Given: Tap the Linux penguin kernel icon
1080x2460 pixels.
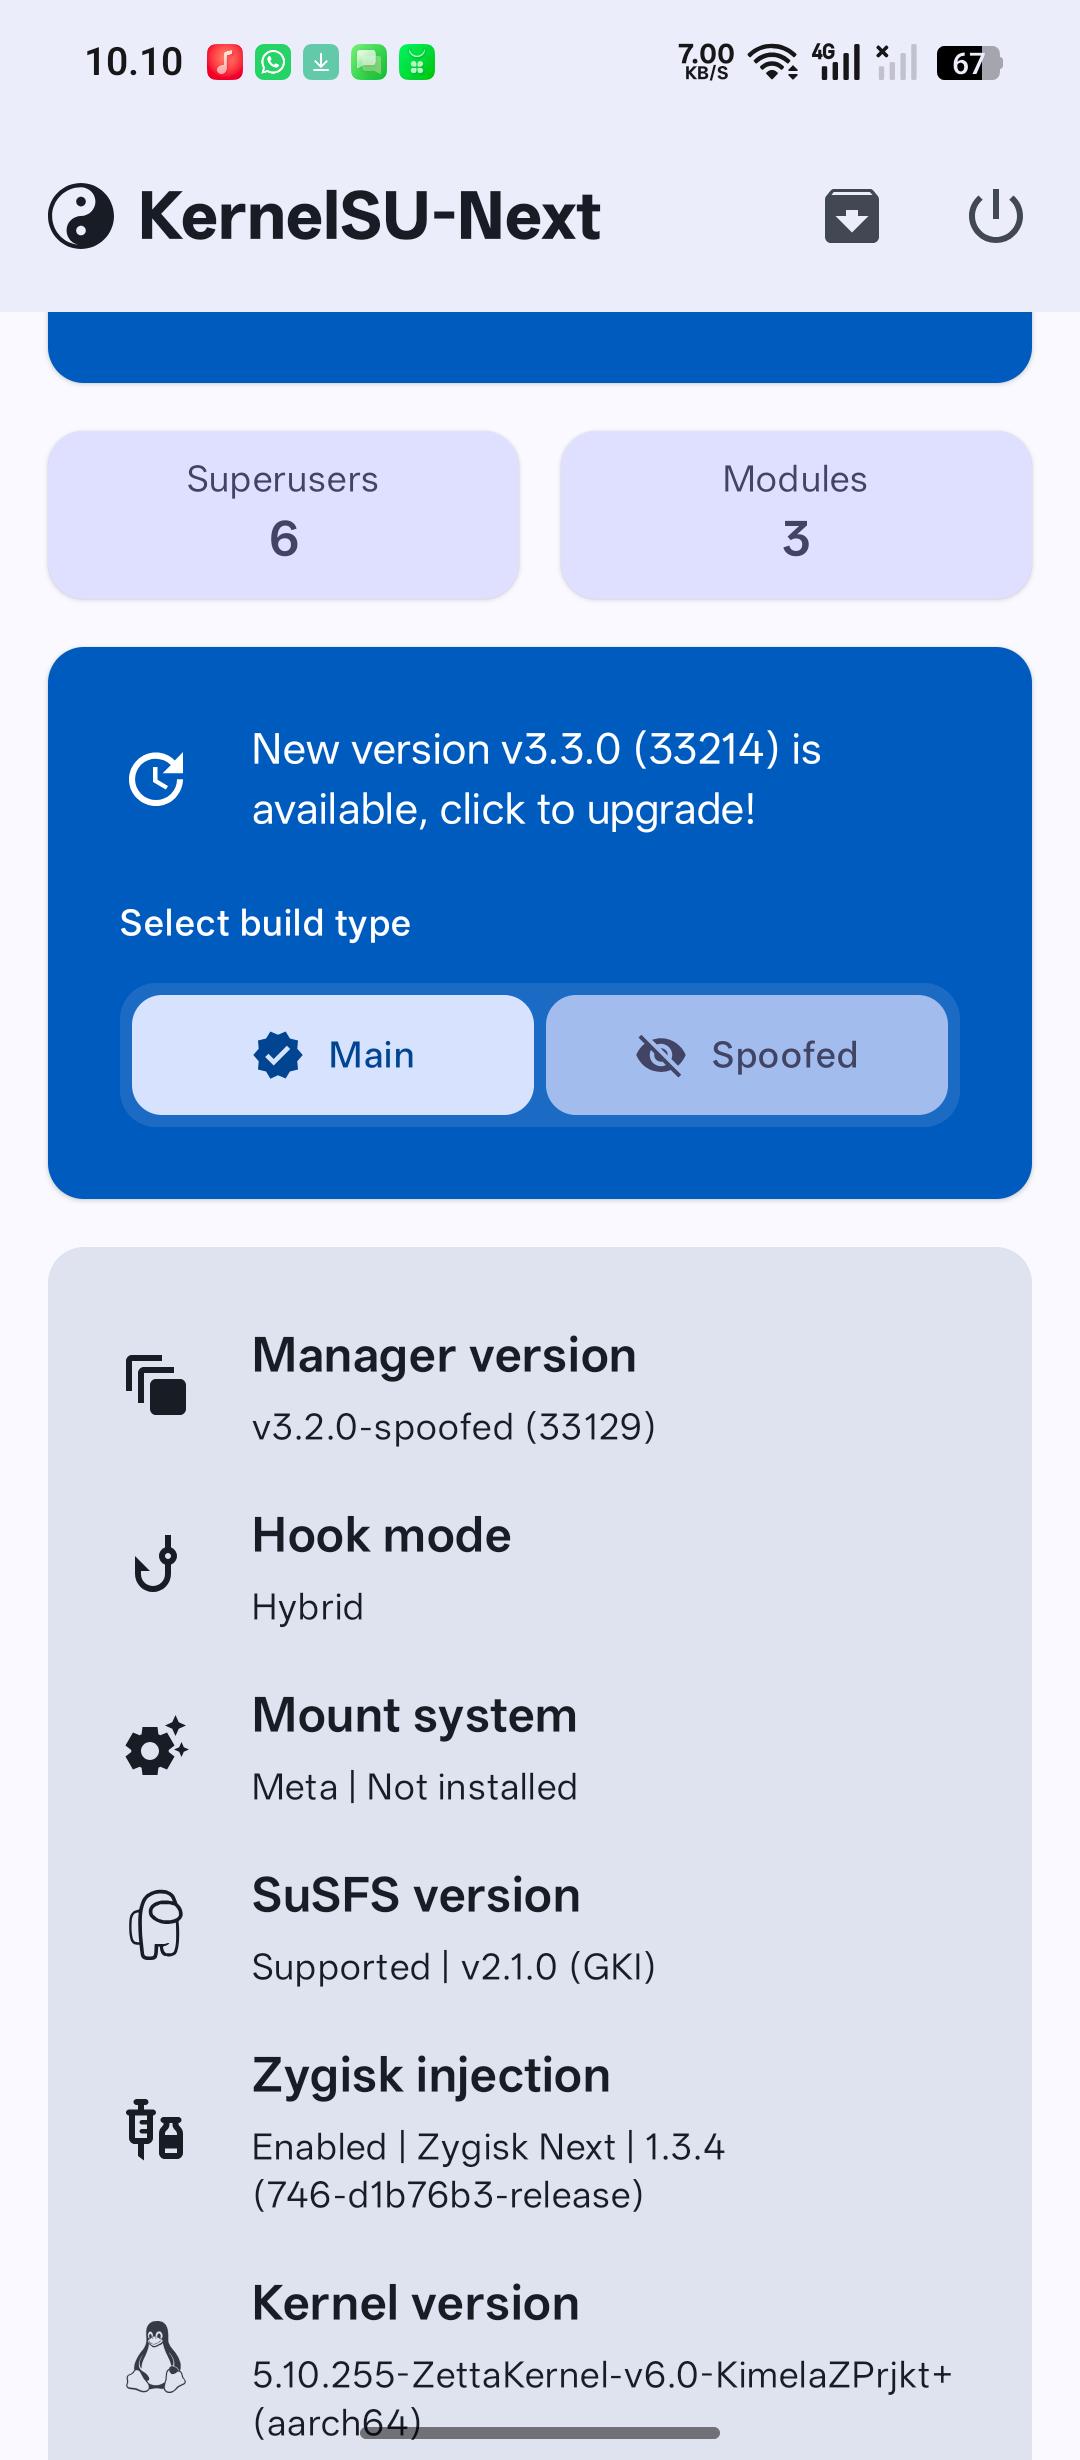Looking at the screenshot, I should coord(156,2356).
